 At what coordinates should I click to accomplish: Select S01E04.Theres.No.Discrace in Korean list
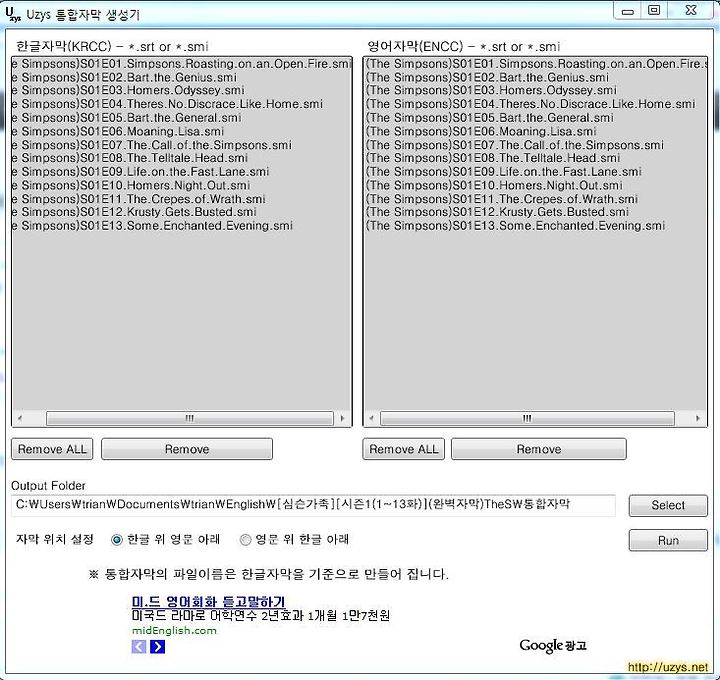182,104
